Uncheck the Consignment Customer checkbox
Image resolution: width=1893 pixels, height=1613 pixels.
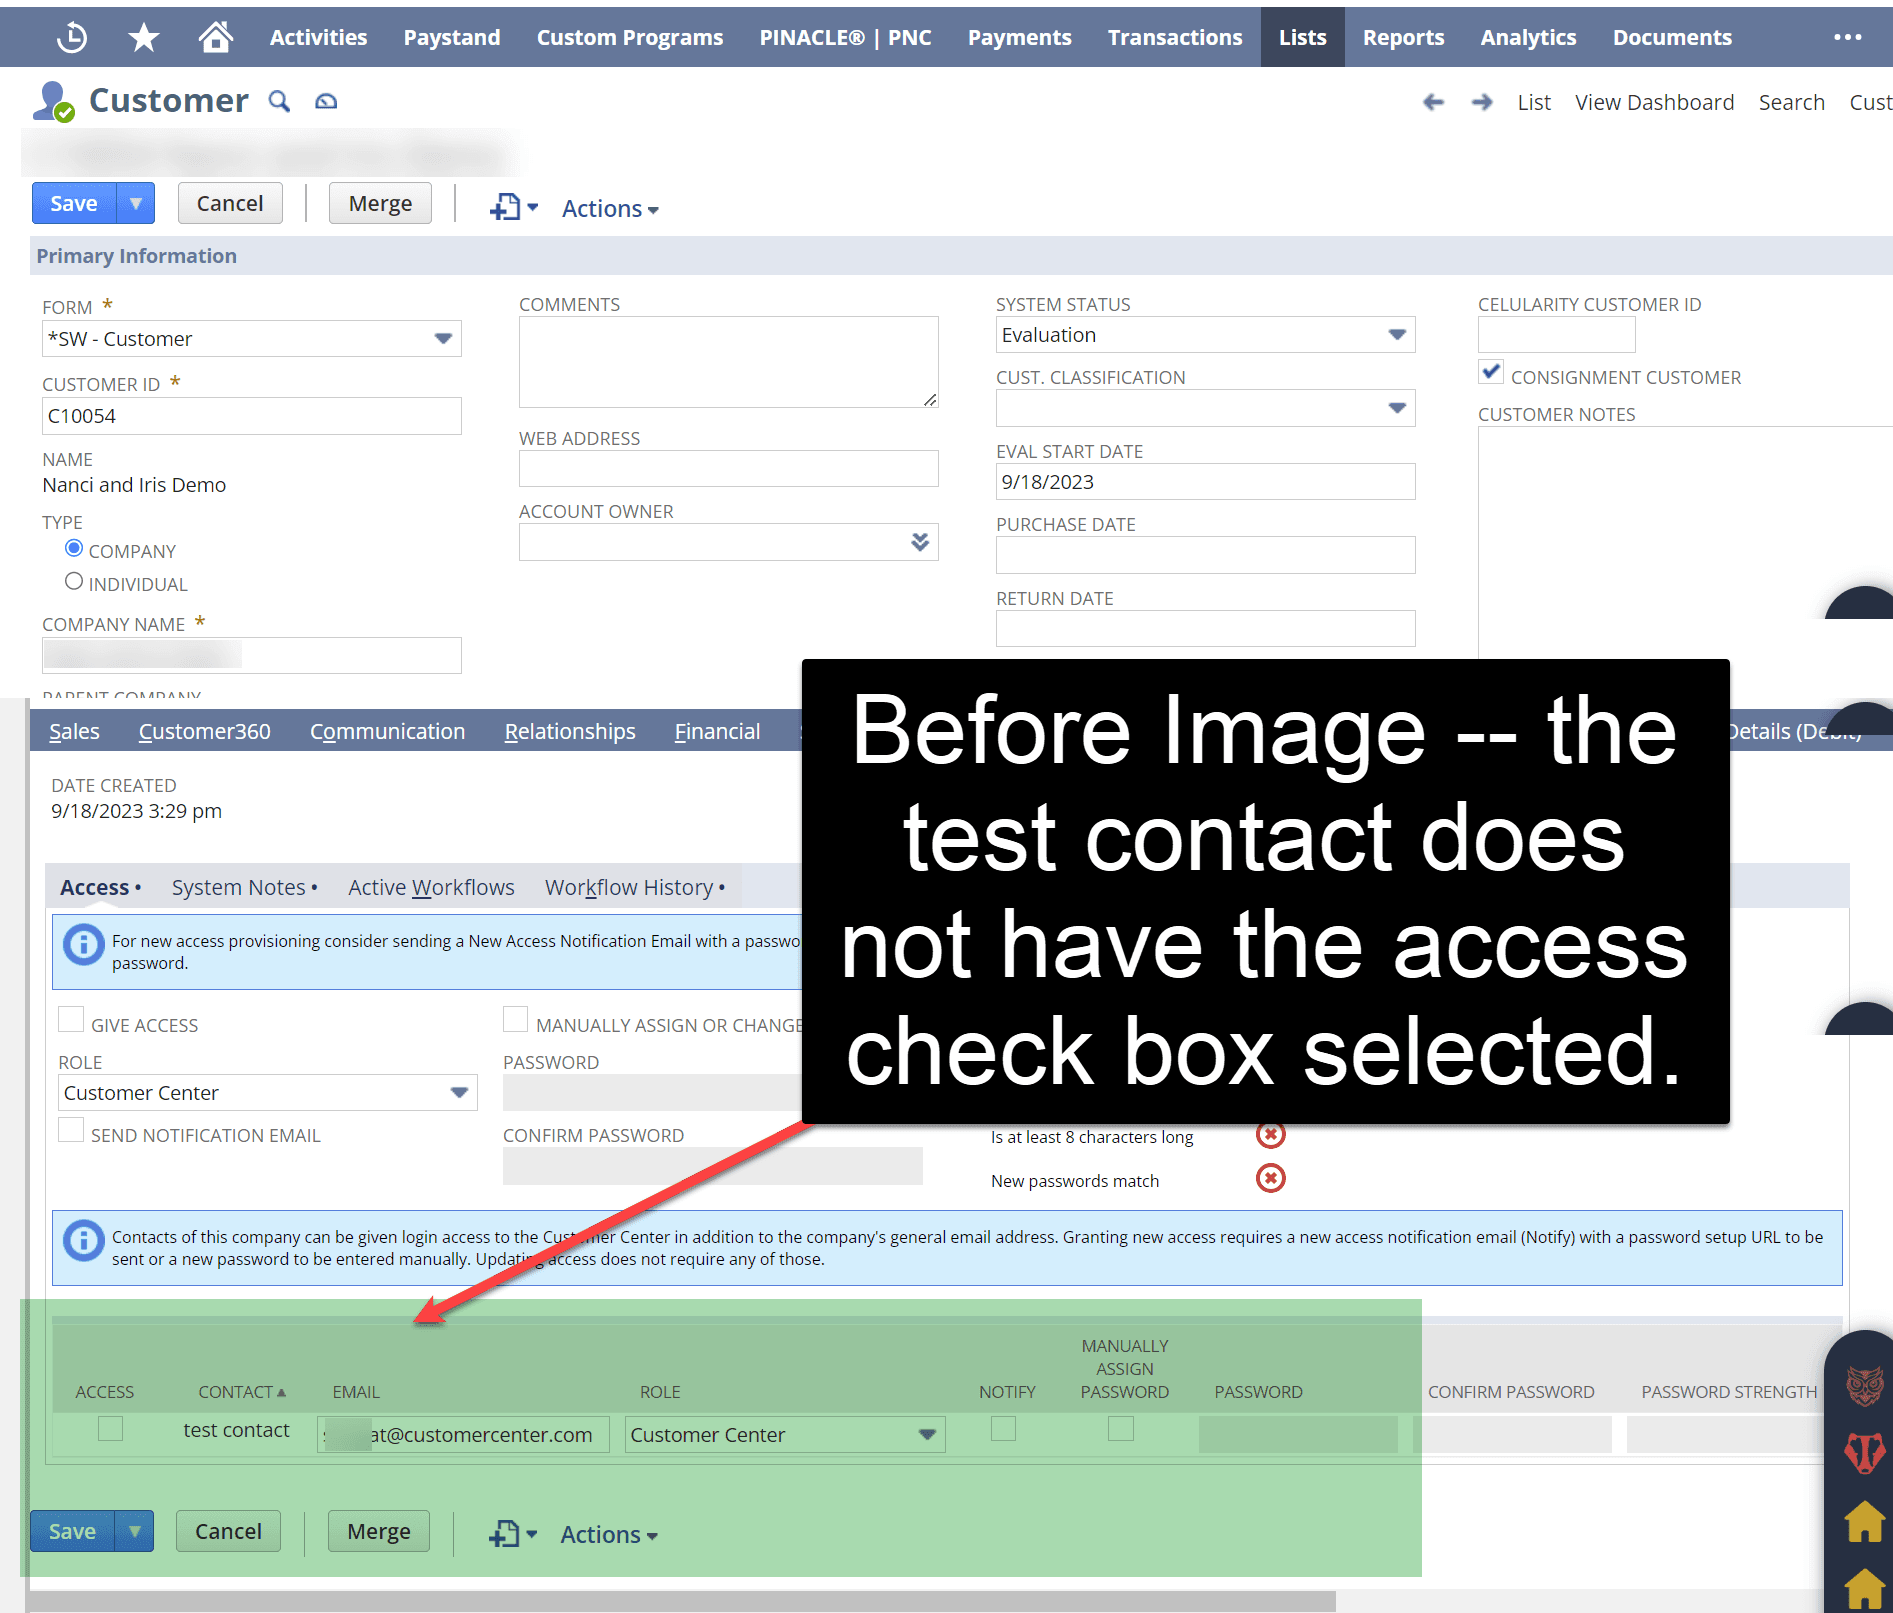[x=1491, y=372]
